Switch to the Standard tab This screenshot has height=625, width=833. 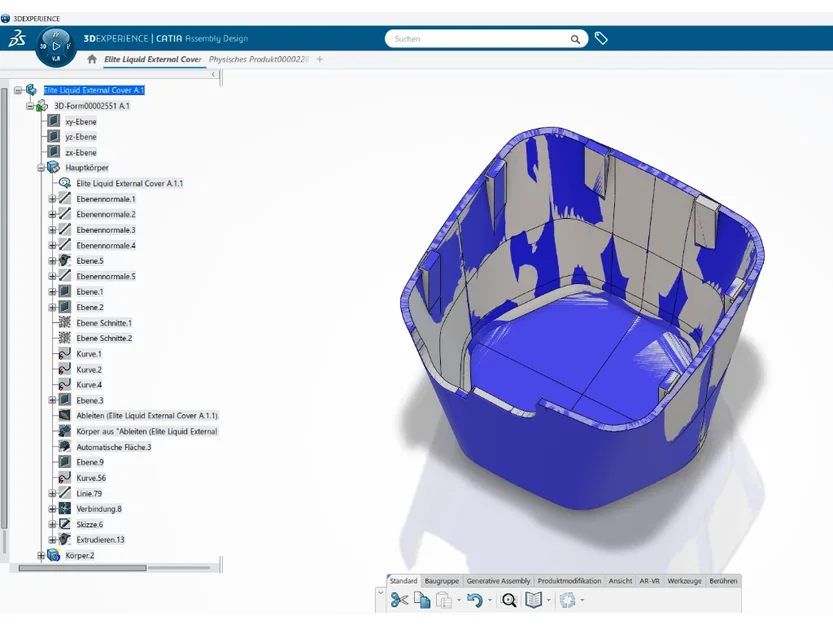point(403,581)
